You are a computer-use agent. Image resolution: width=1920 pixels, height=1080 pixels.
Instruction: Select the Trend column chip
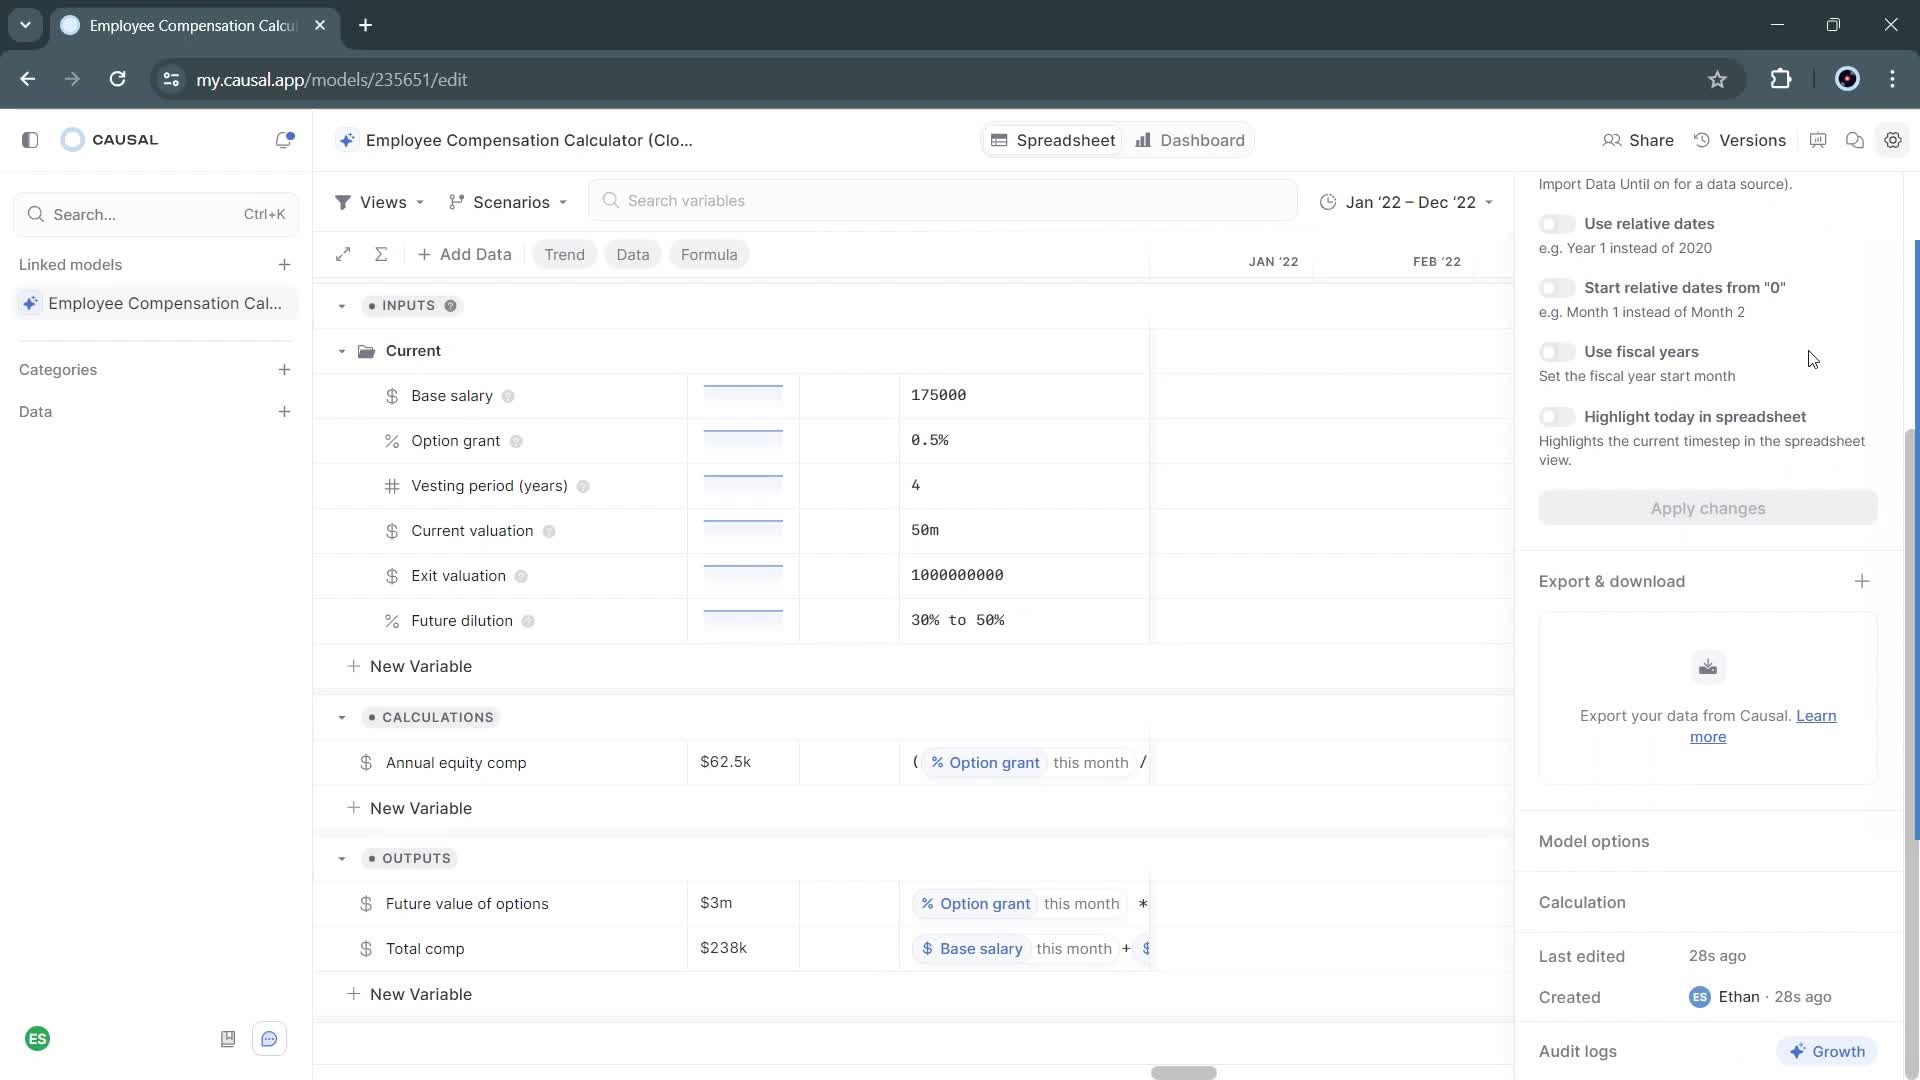tap(564, 254)
